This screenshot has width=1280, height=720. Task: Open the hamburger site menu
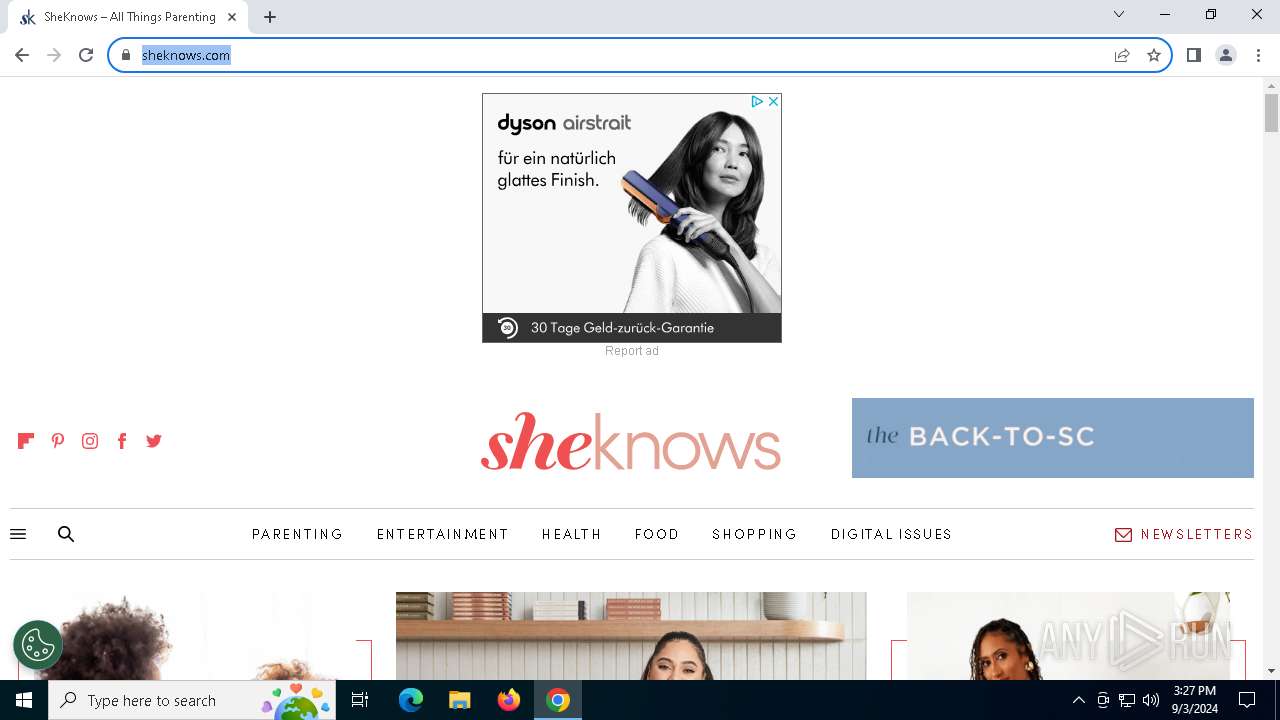pyautogui.click(x=18, y=534)
